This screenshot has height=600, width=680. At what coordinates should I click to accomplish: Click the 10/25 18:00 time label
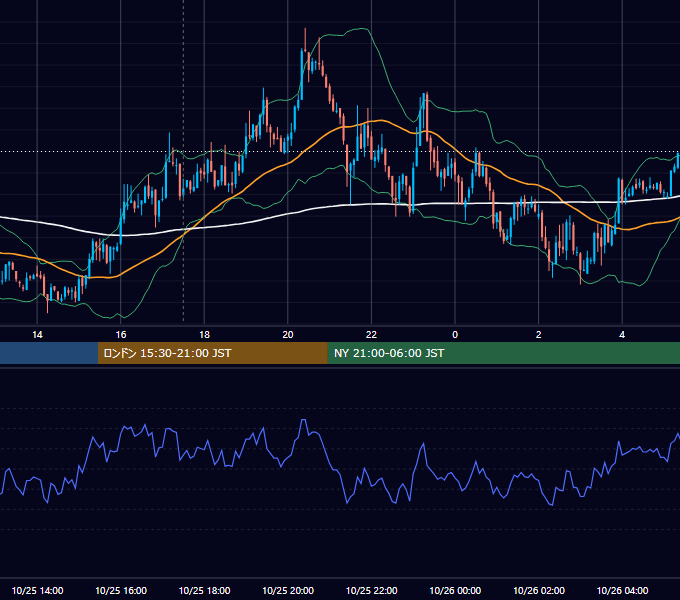204,590
